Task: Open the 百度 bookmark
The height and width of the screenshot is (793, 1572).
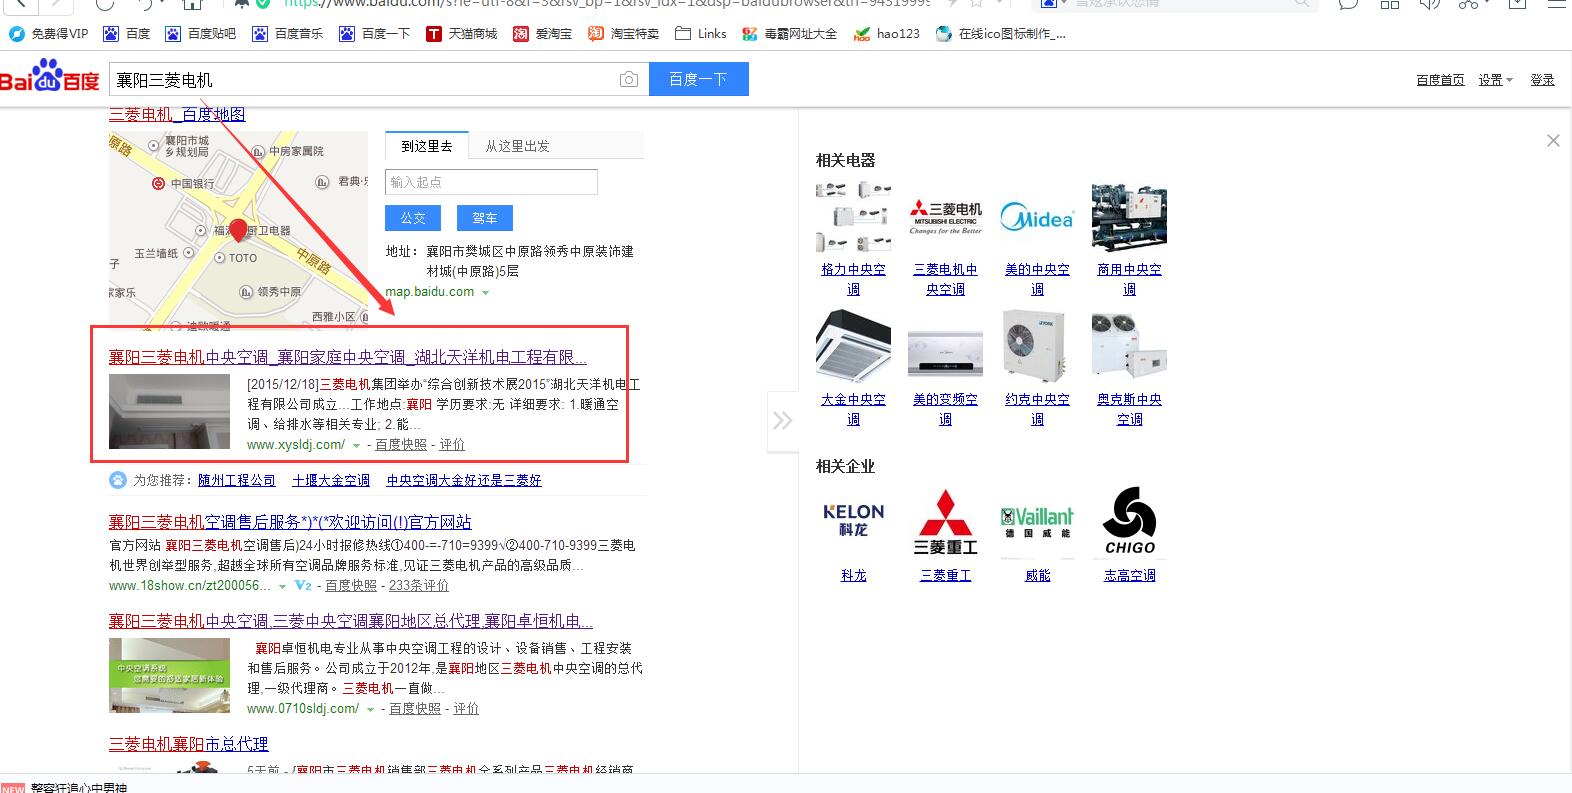Action: (x=127, y=34)
